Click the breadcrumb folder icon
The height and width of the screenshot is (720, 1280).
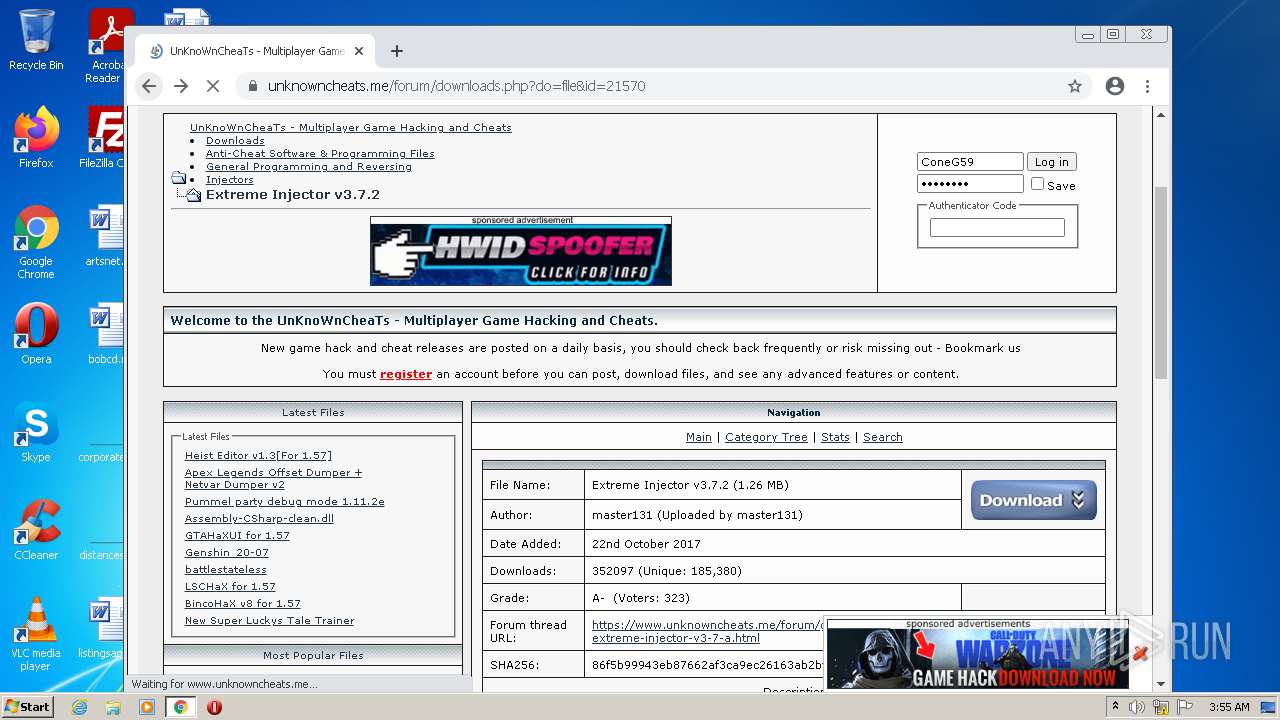[178, 178]
